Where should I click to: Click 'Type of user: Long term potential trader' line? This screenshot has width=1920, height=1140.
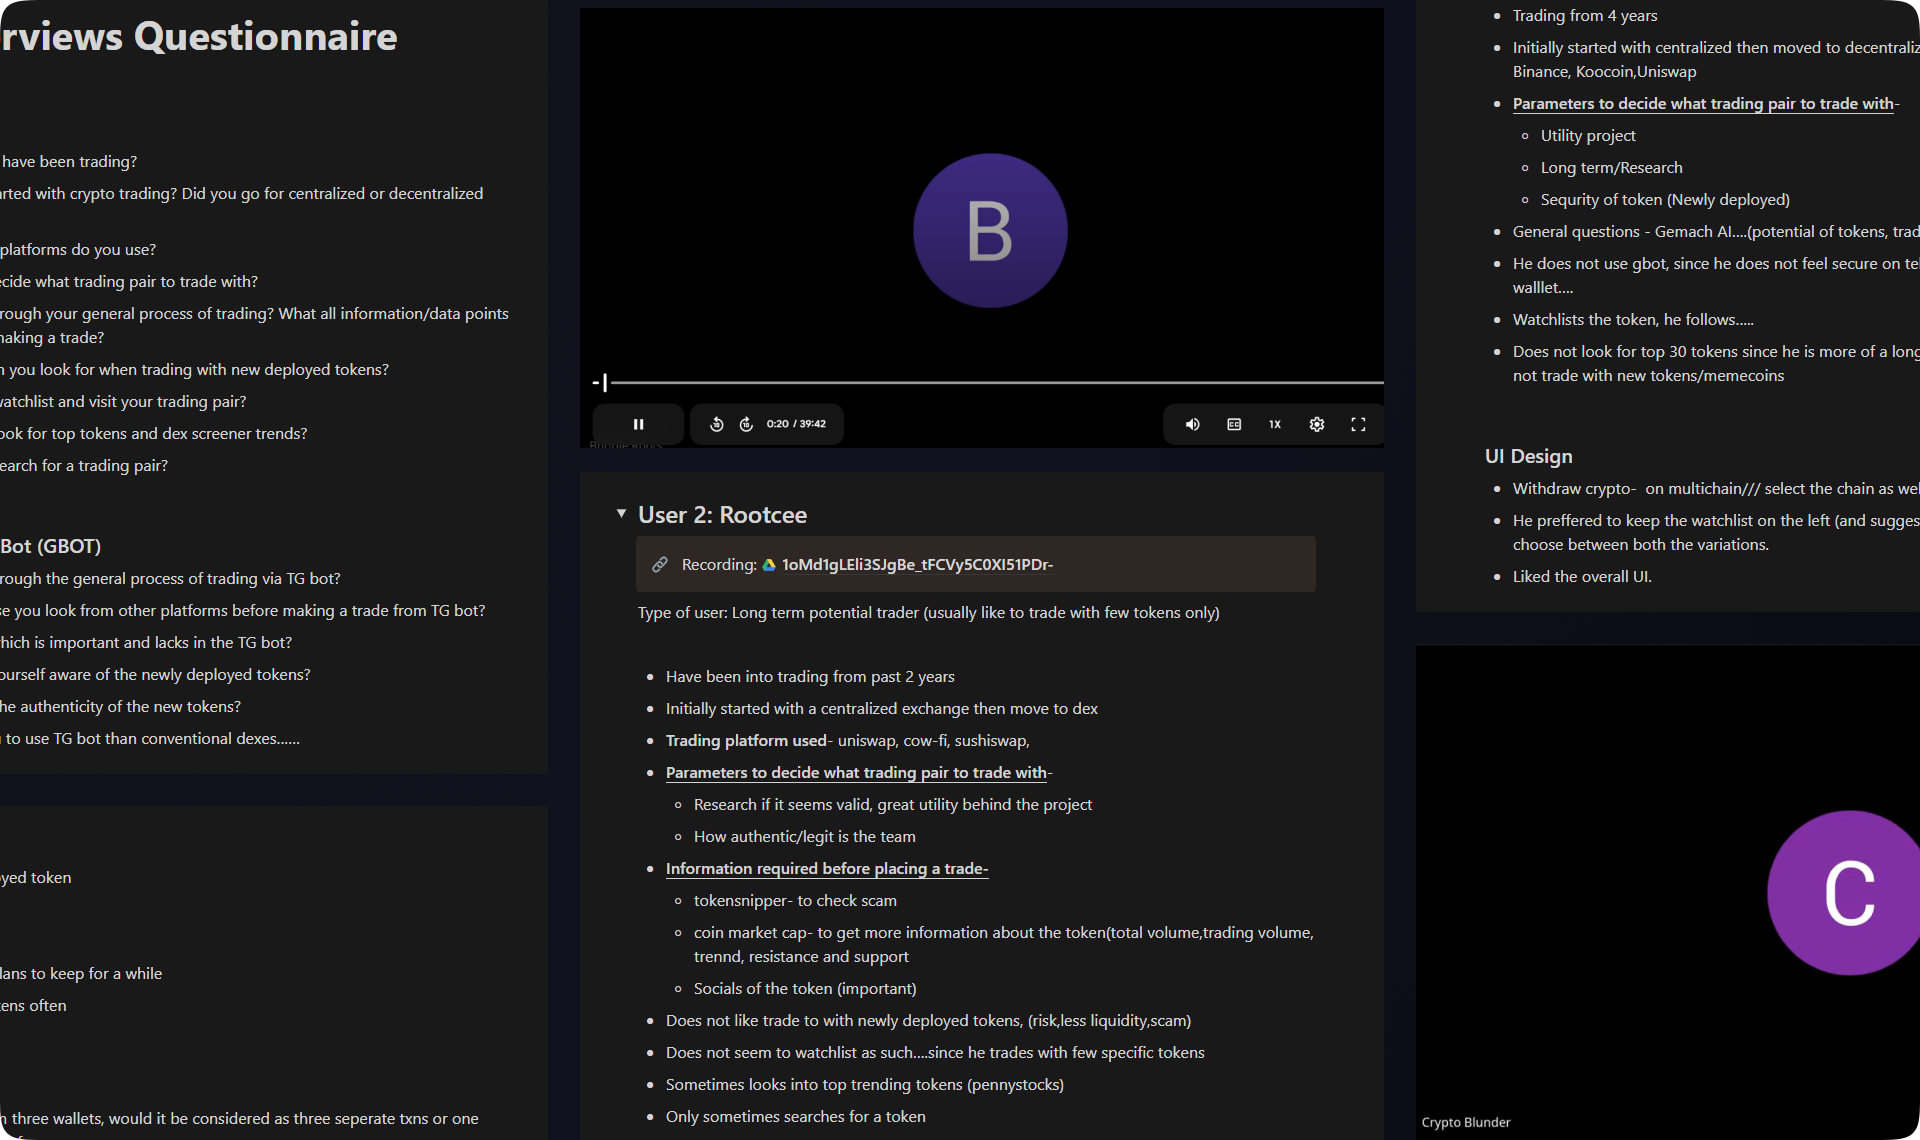coord(929,612)
